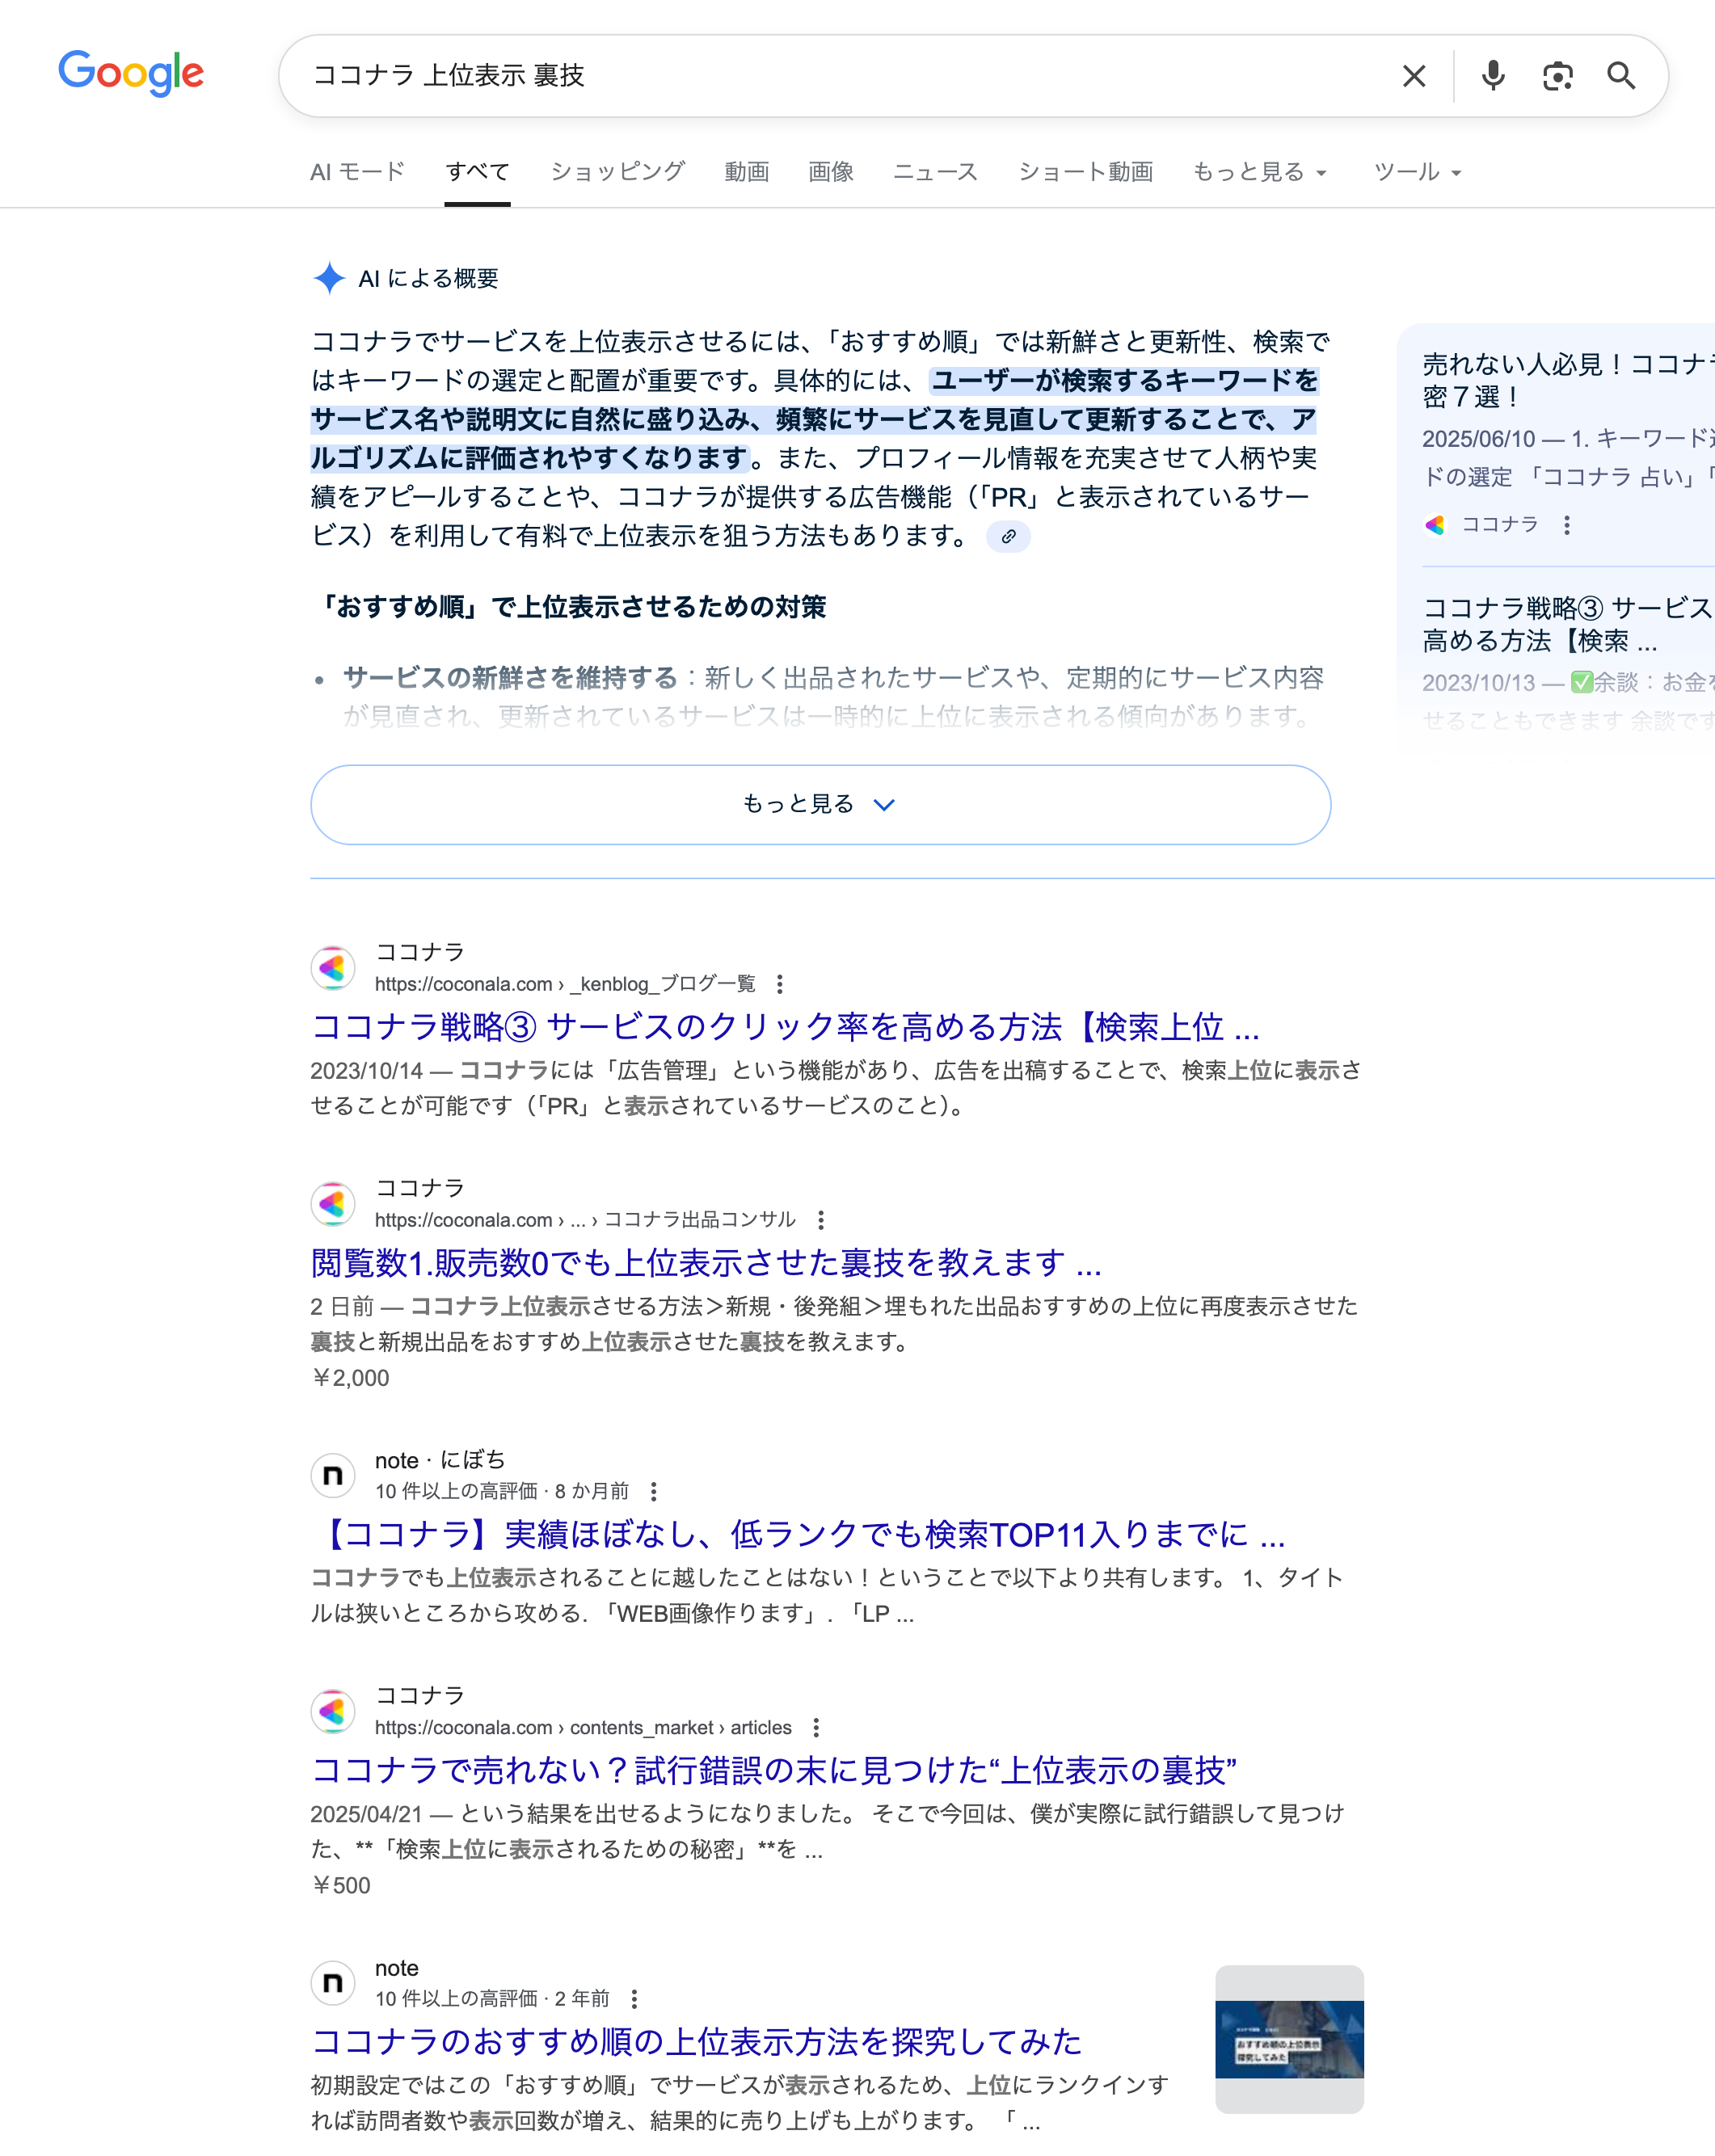Click the Google logo
The height and width of the screenshot is (2156, 1715).
(131, 73)
